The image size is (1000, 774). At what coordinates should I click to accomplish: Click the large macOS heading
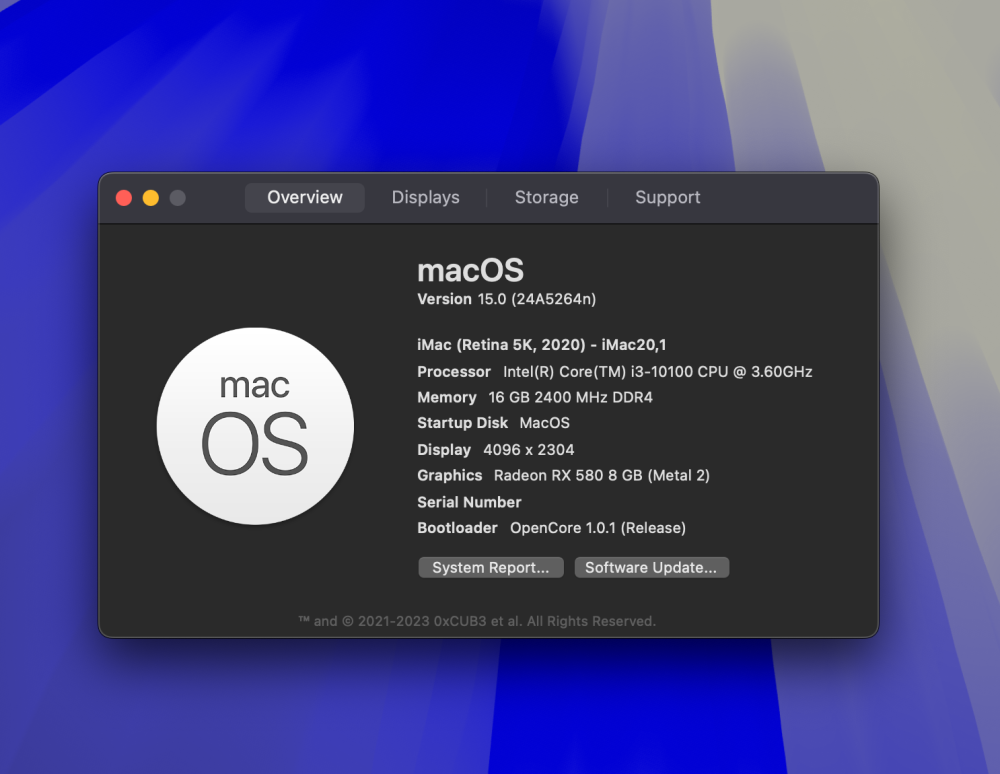coord(471,271)
